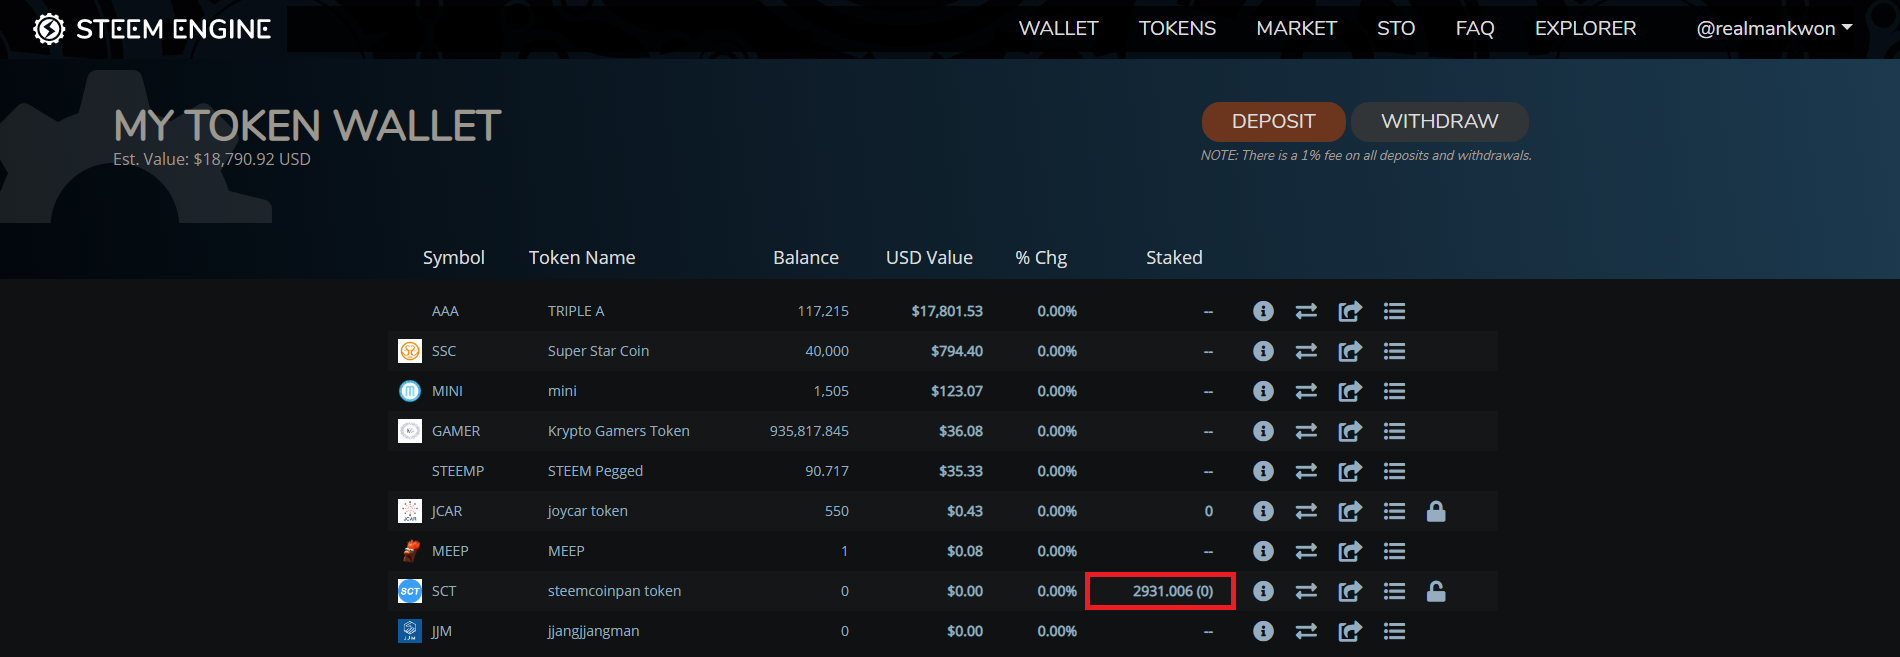Viewport: 1900px width, 657px height.
Task: Open the MARKET page
Action: point(1296,29)
